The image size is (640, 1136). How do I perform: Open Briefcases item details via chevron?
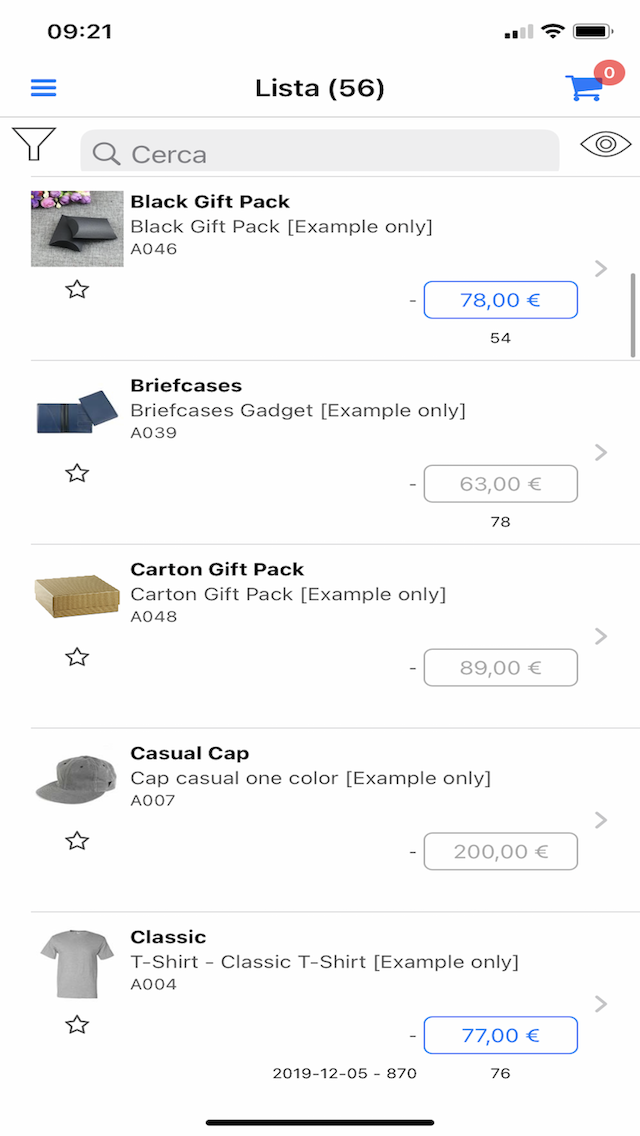click(x=601, y=452)
